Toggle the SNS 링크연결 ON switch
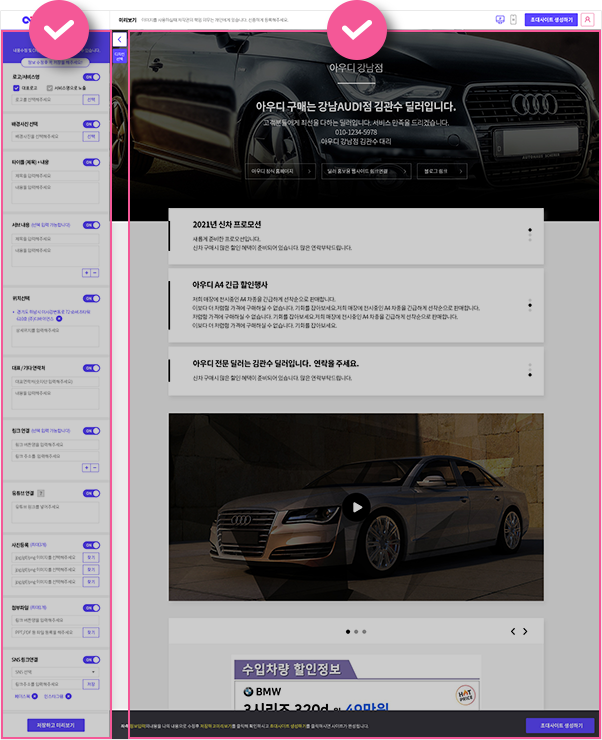The image size is (602, 740). point(92,660)
